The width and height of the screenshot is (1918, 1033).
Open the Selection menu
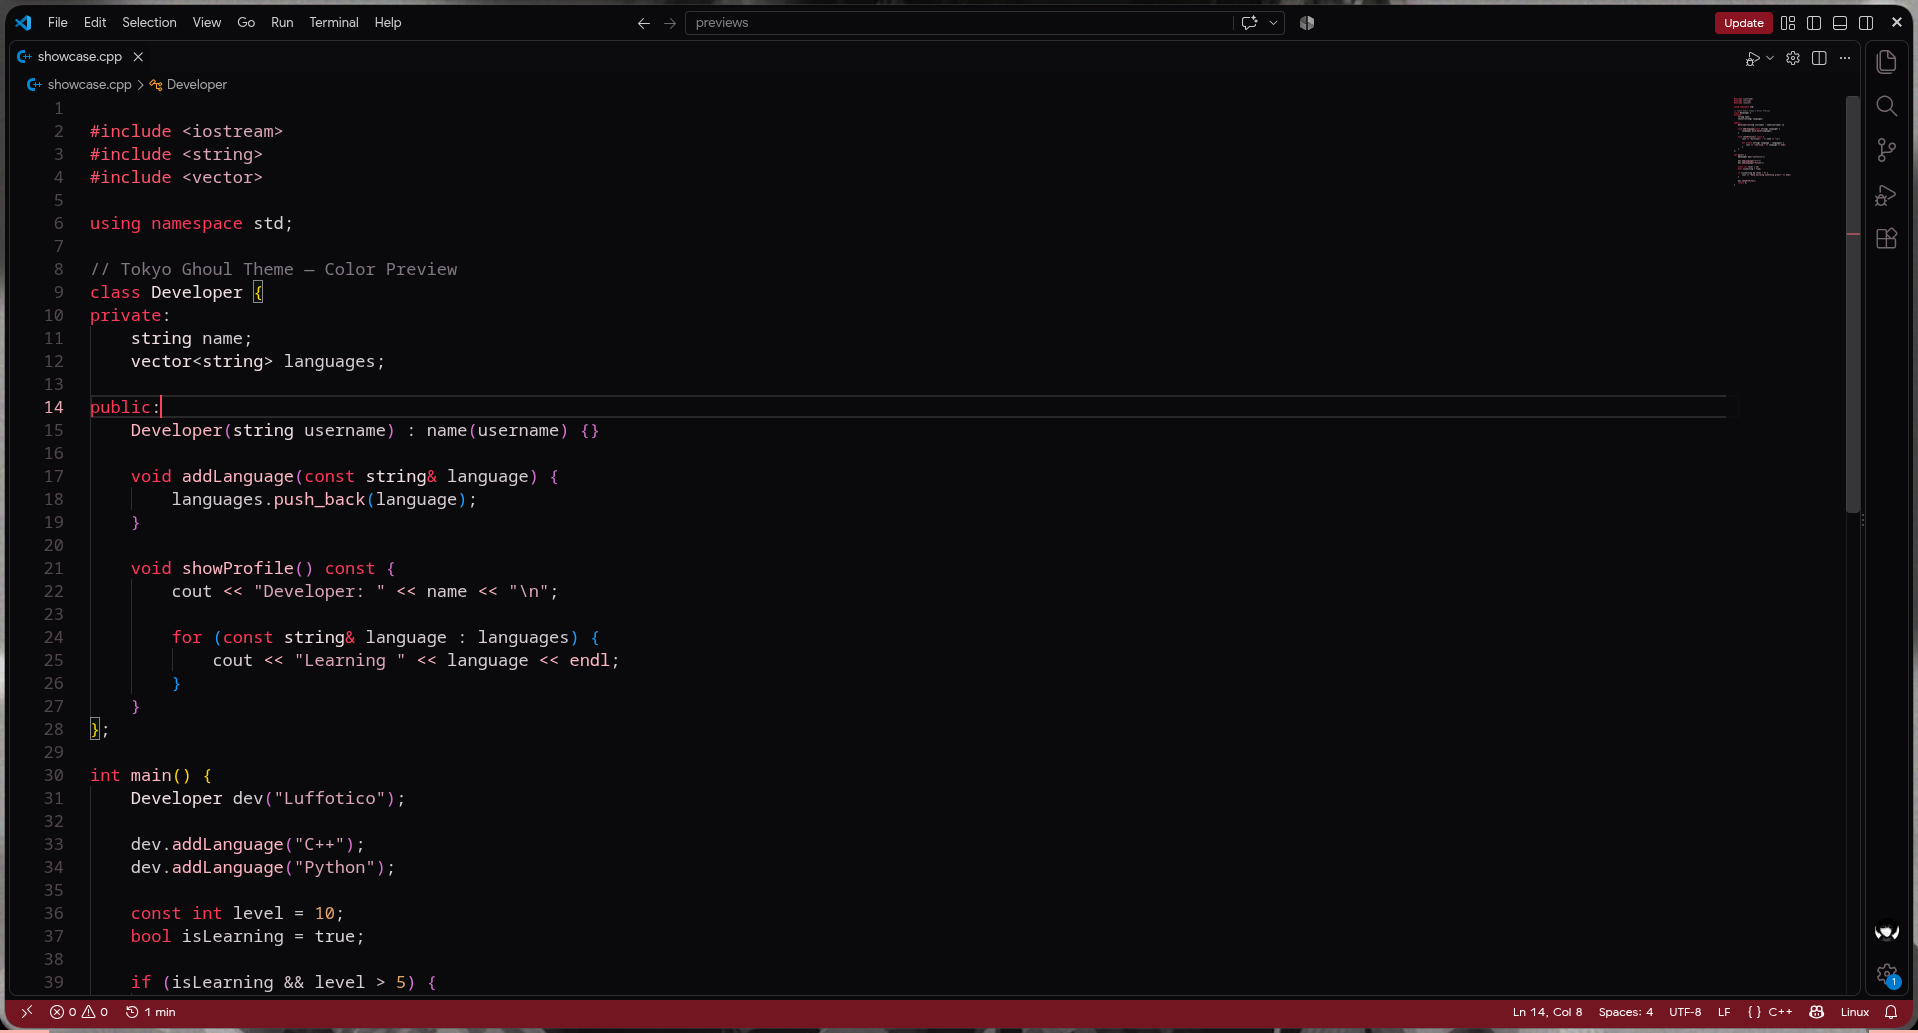[149, 23]
